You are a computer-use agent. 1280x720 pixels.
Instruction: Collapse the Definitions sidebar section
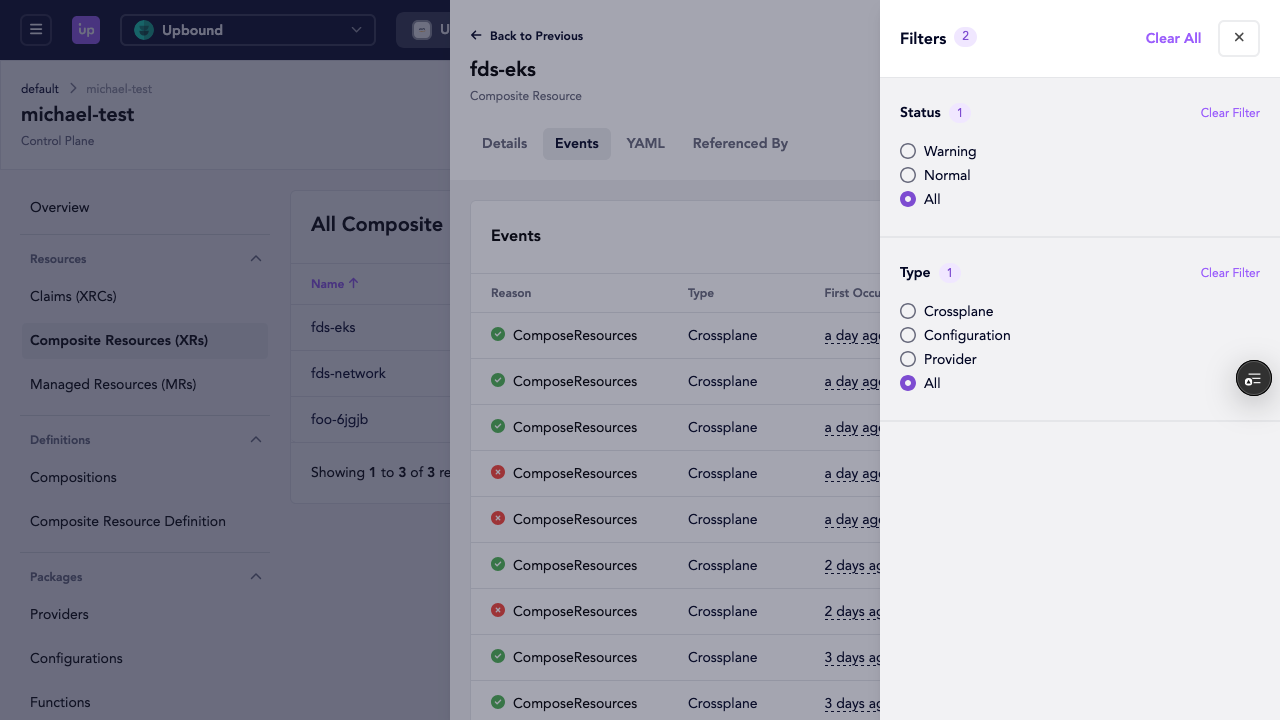tap(256, 440)
